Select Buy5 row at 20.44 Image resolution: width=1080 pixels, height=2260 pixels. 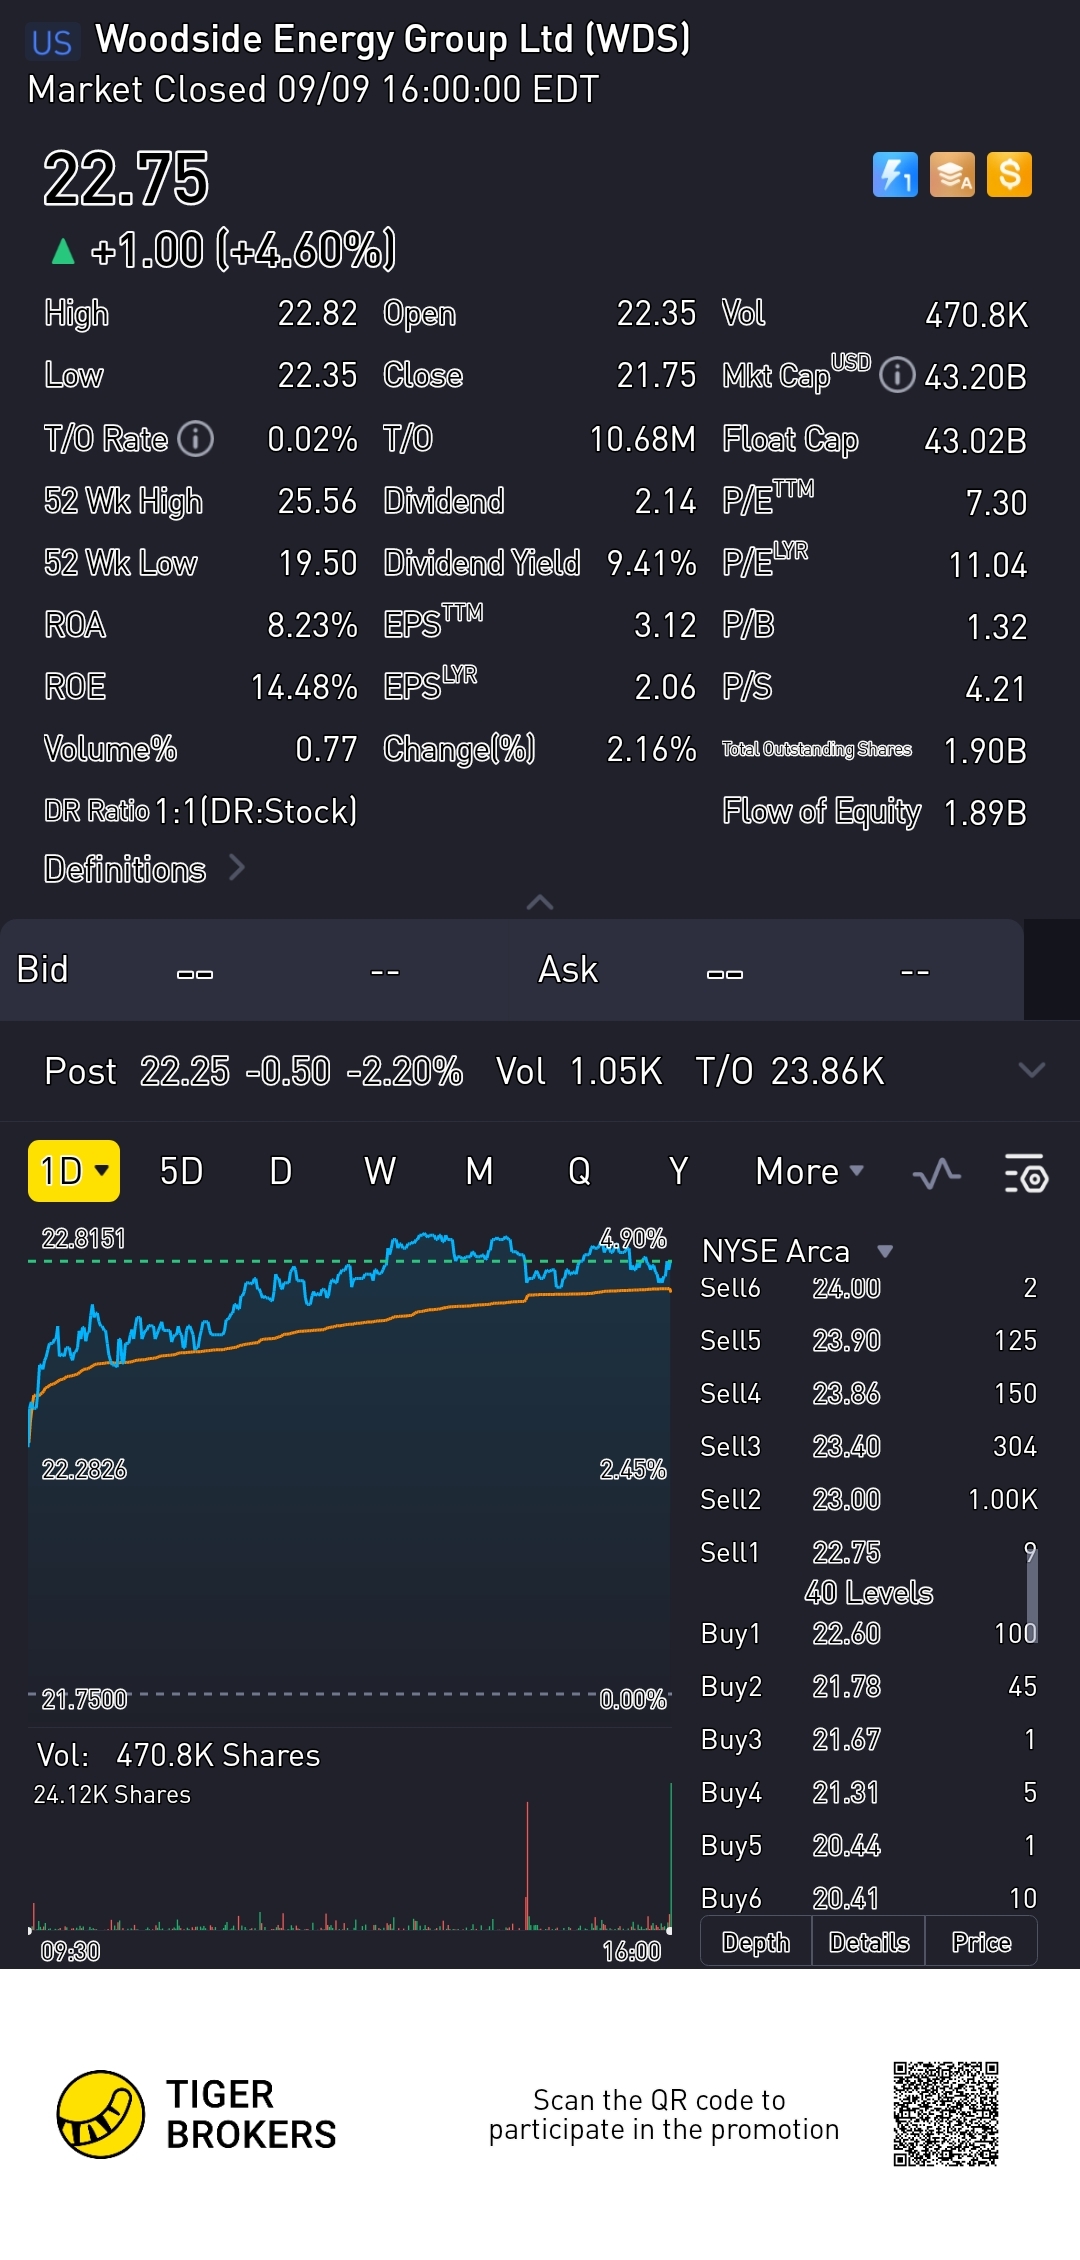click(x=868, y=1846)
